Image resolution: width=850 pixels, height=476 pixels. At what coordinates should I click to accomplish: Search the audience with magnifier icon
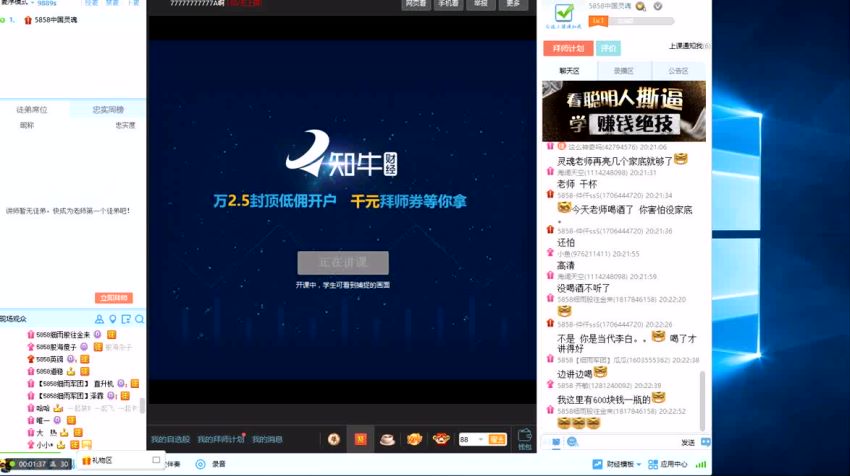coord(139,319)
